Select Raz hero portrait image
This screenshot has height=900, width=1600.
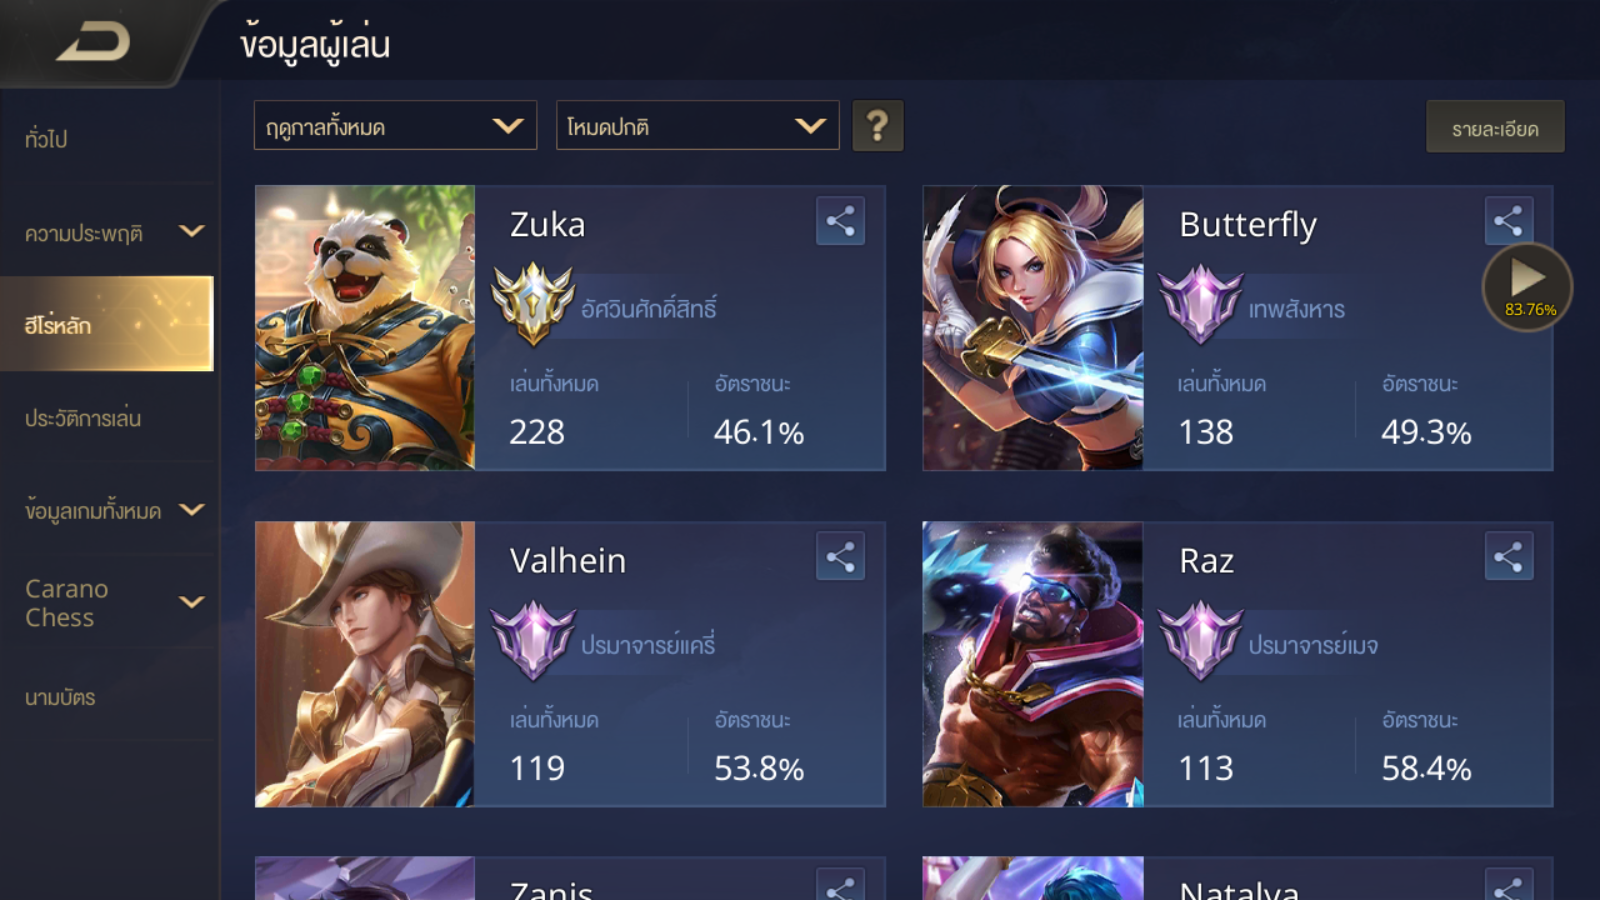point(1033,664)
